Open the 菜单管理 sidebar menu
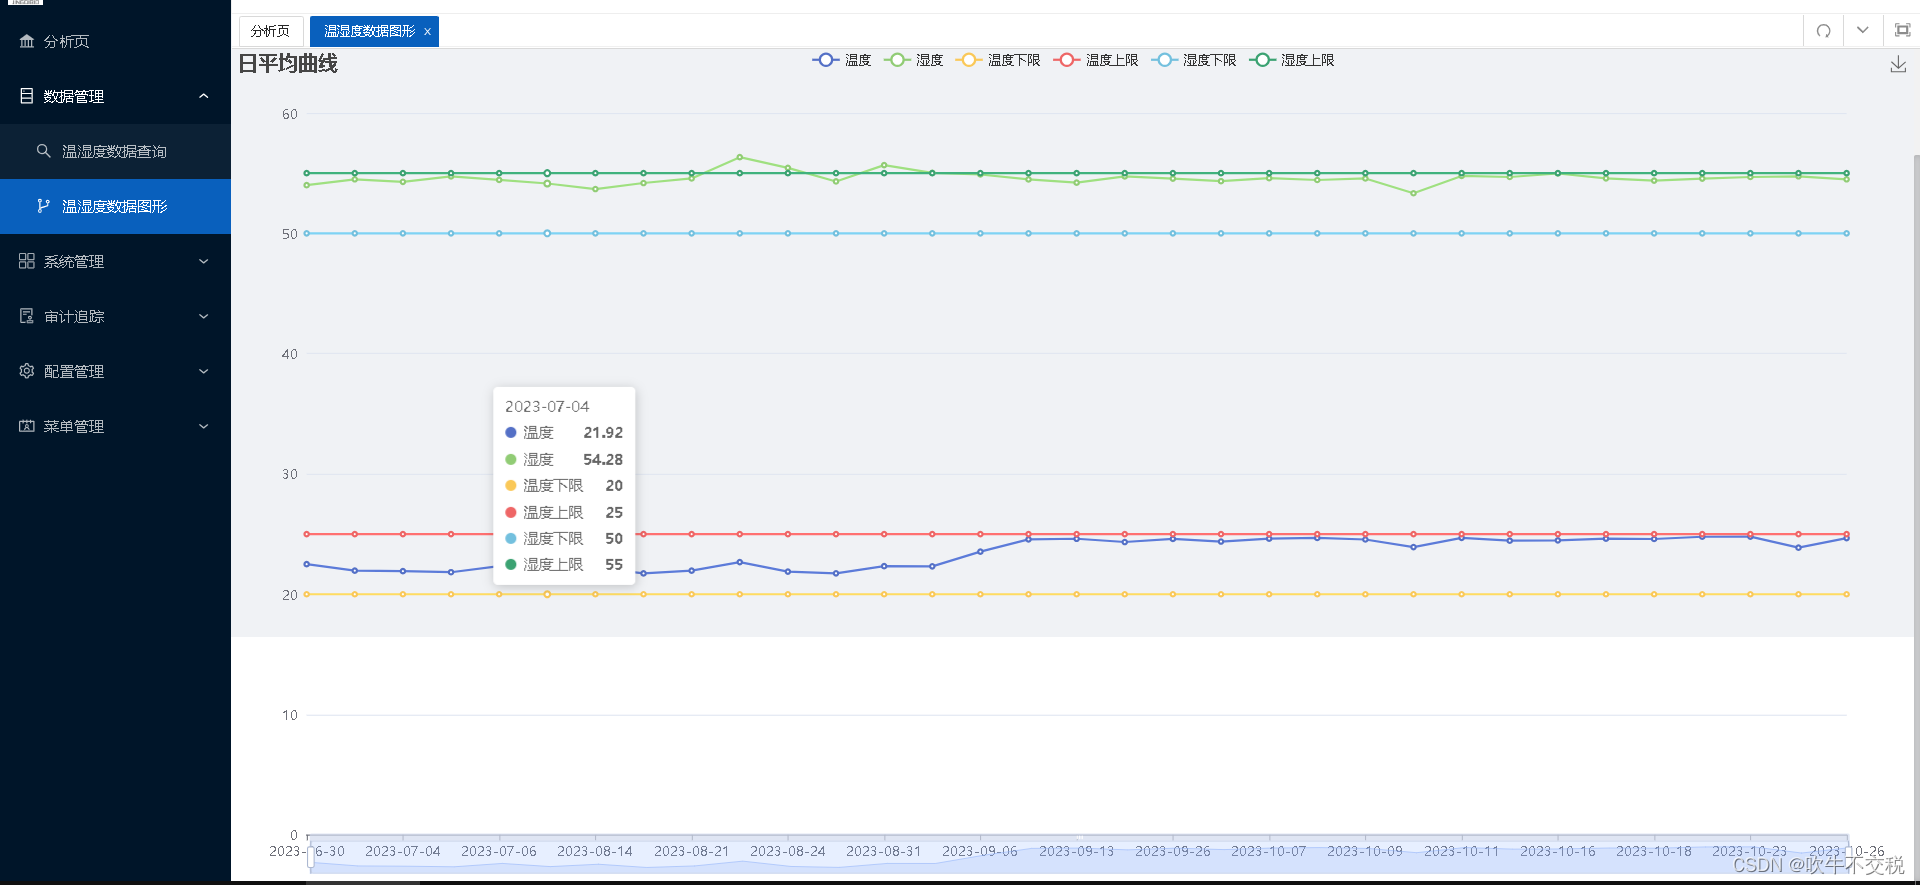 [115, 426]
